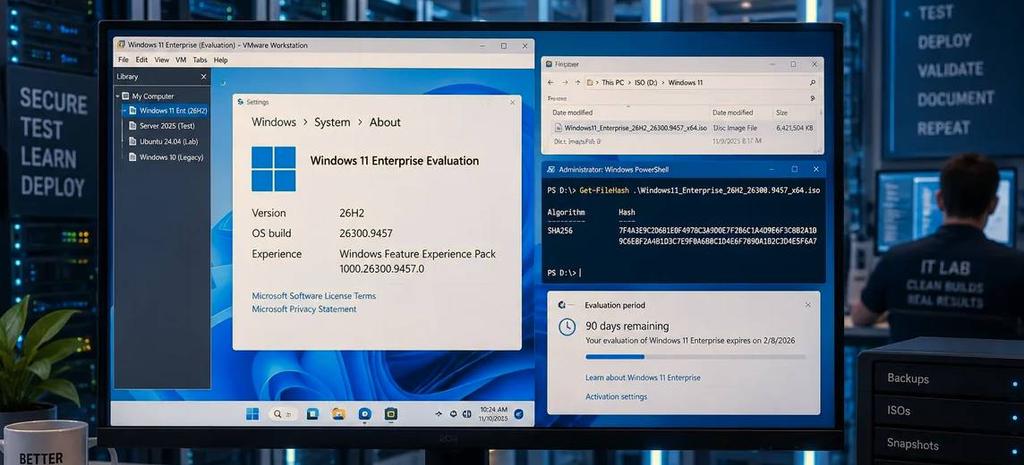Click the Server 2025 VM file icon

[x=133, y=126]
